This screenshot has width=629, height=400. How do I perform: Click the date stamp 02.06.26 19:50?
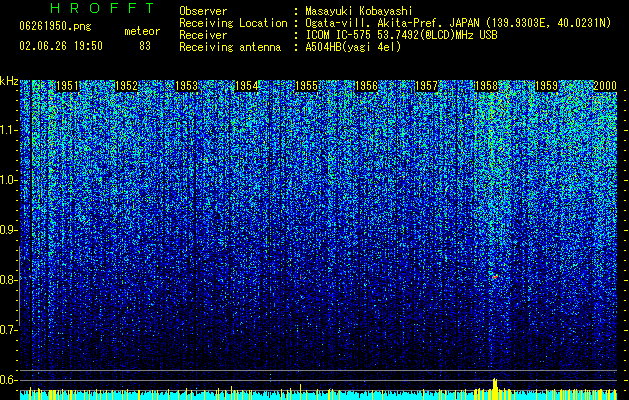point(61,46)
